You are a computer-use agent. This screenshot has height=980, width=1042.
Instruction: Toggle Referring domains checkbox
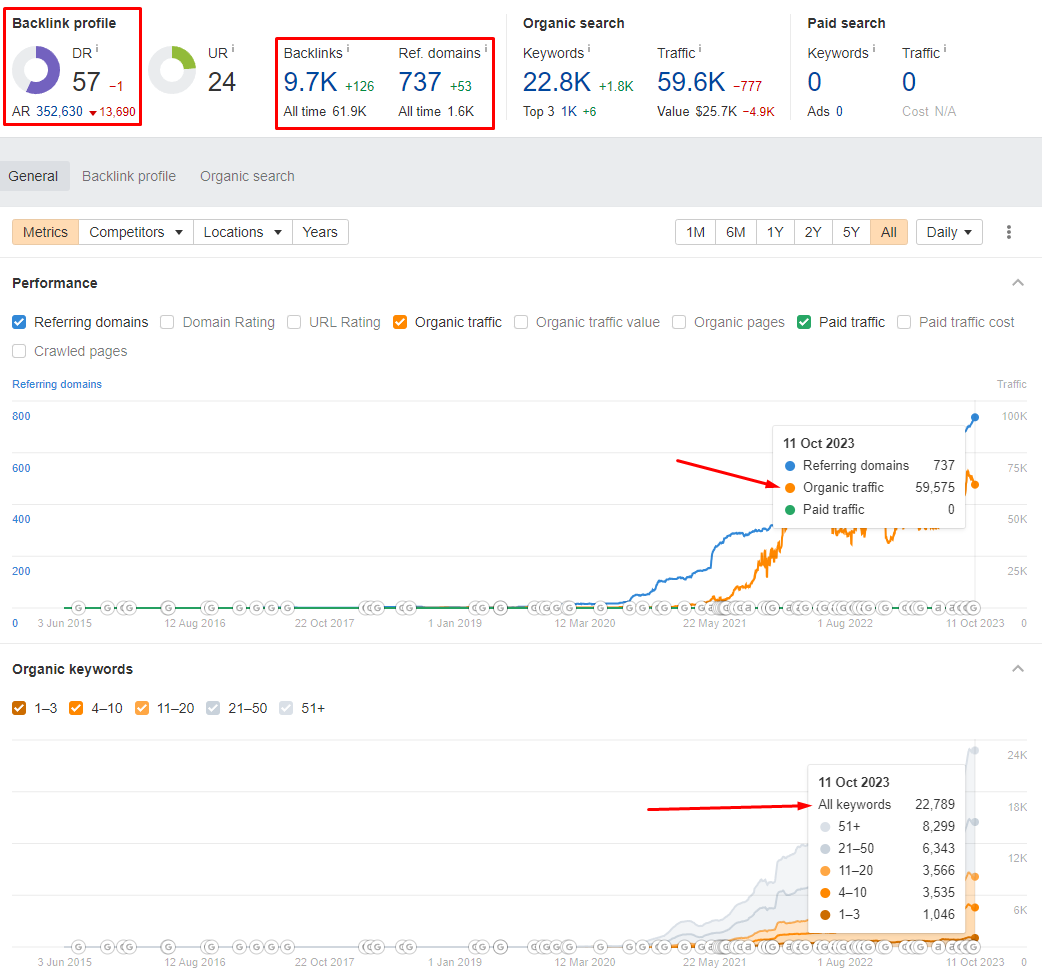point(19,322)
